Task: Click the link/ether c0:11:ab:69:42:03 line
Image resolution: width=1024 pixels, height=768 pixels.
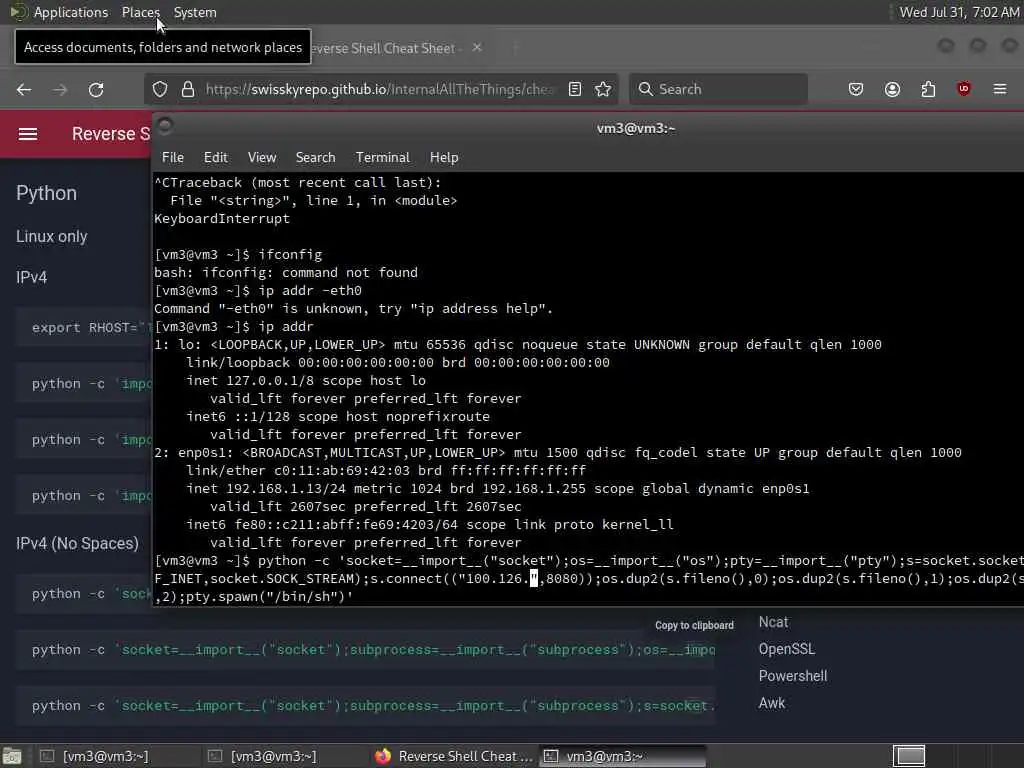Action: tap(386, 470)
